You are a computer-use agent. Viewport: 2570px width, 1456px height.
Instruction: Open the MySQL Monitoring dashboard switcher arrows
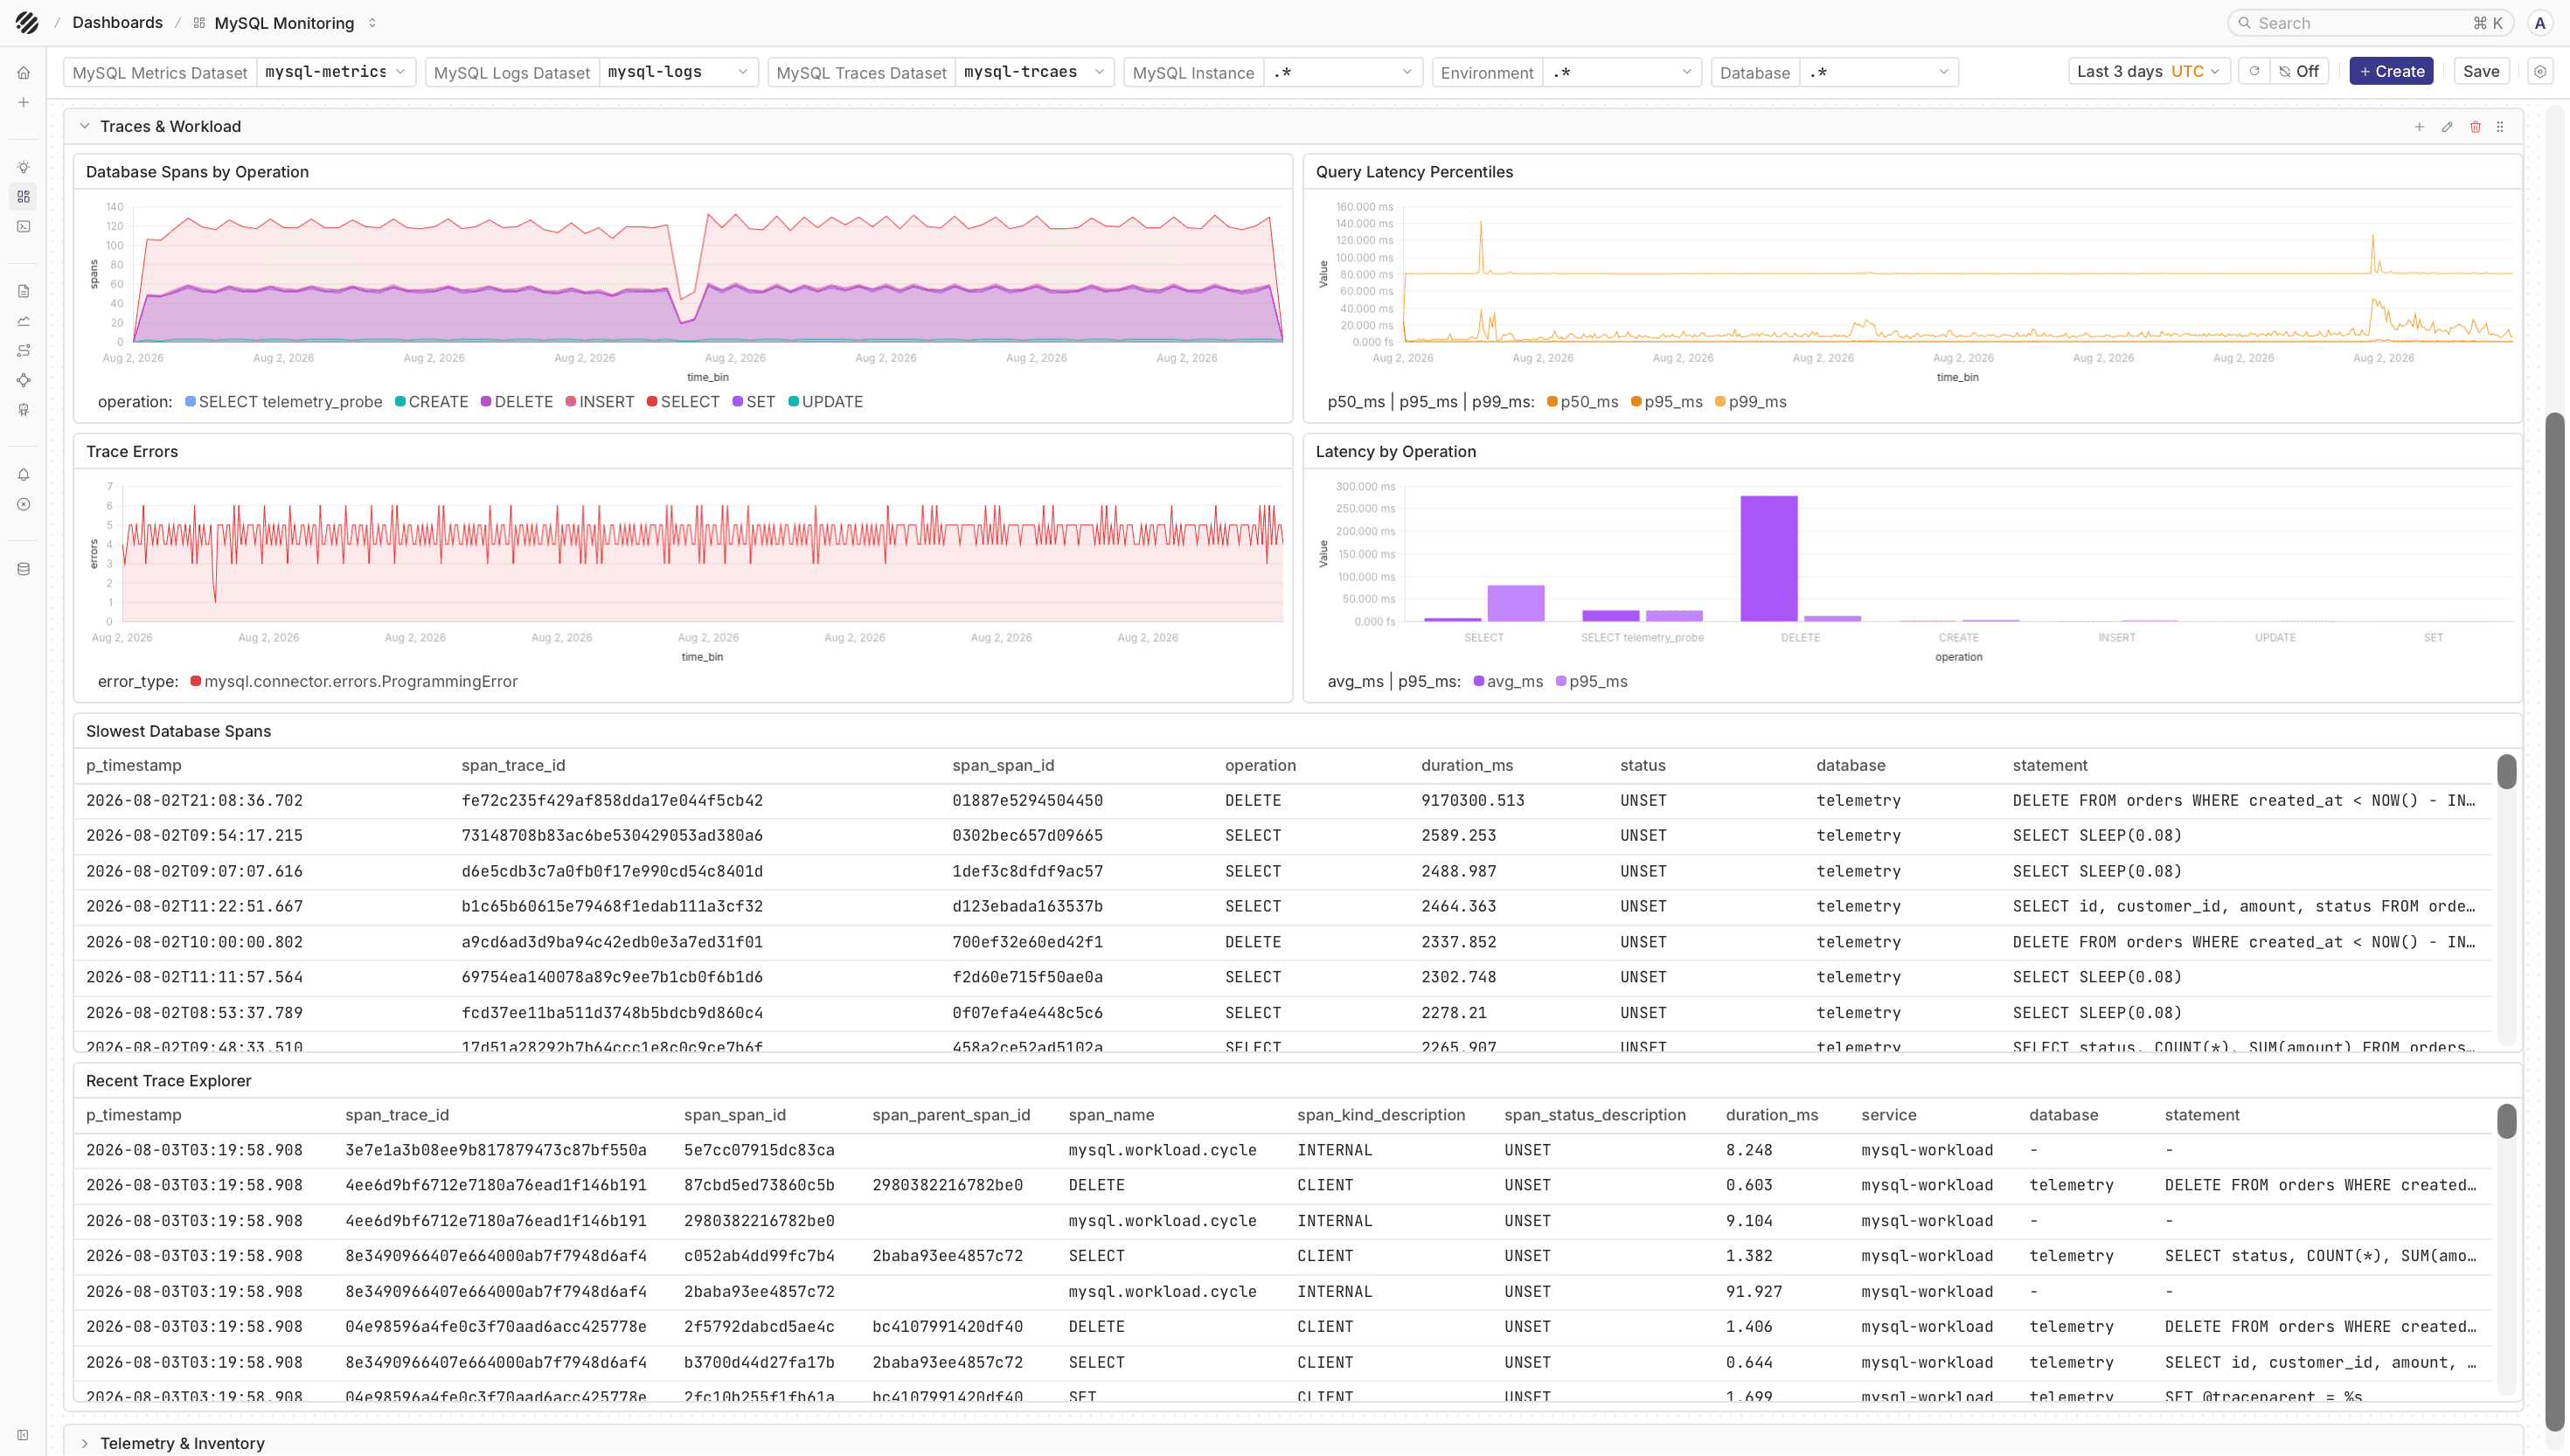tap(372, 23)
